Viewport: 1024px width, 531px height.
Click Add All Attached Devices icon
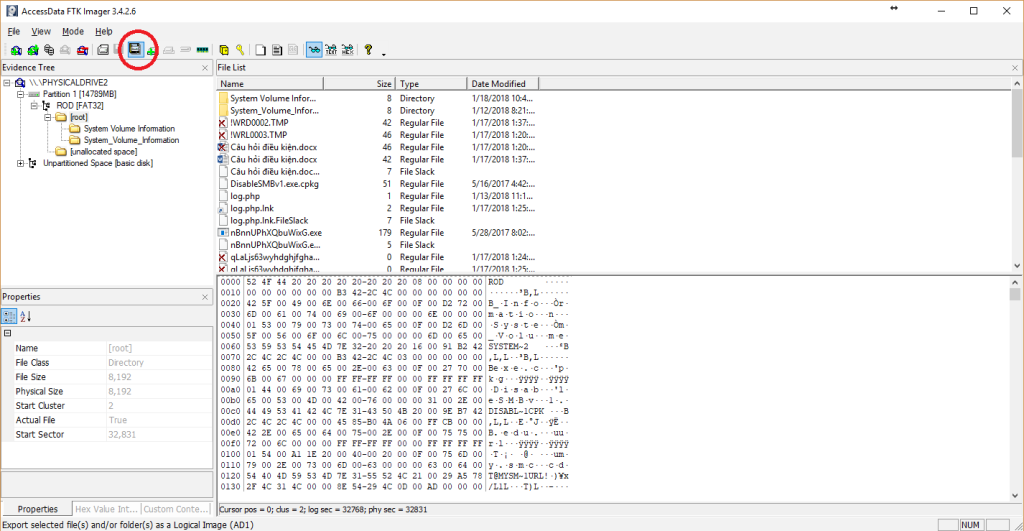coord(33,50)
